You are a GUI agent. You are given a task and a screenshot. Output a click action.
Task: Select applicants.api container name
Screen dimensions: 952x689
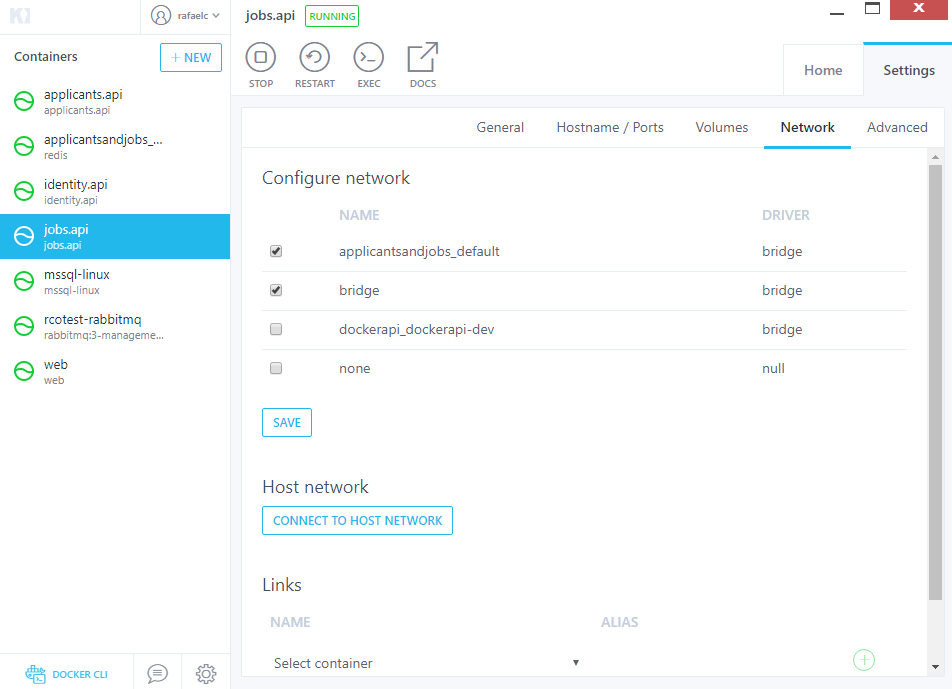(83, 95)
